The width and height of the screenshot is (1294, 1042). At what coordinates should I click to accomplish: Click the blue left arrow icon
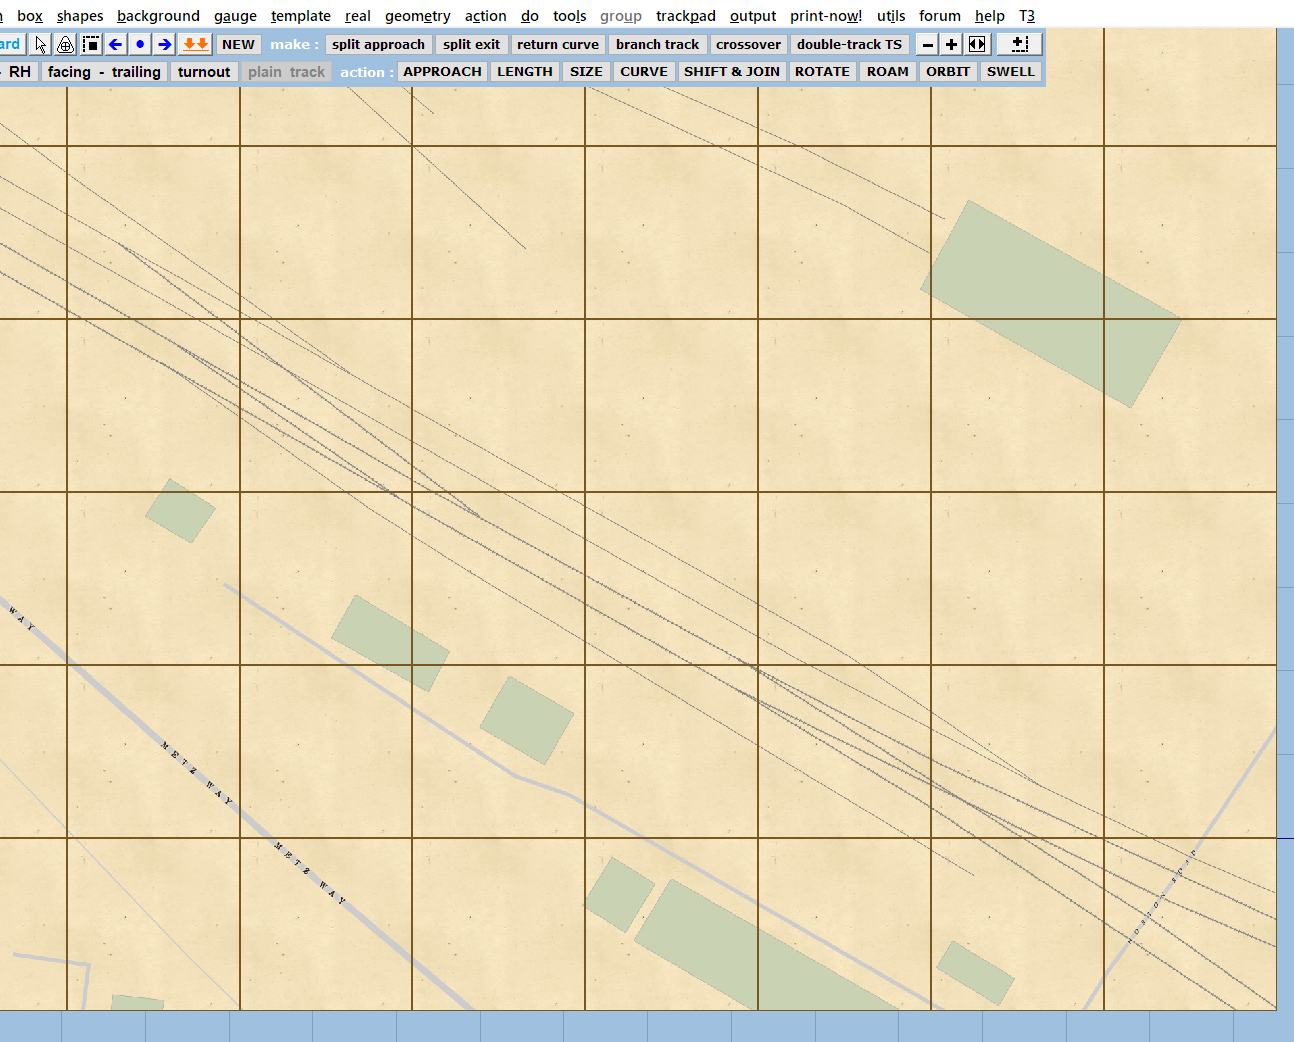(115, 44)
